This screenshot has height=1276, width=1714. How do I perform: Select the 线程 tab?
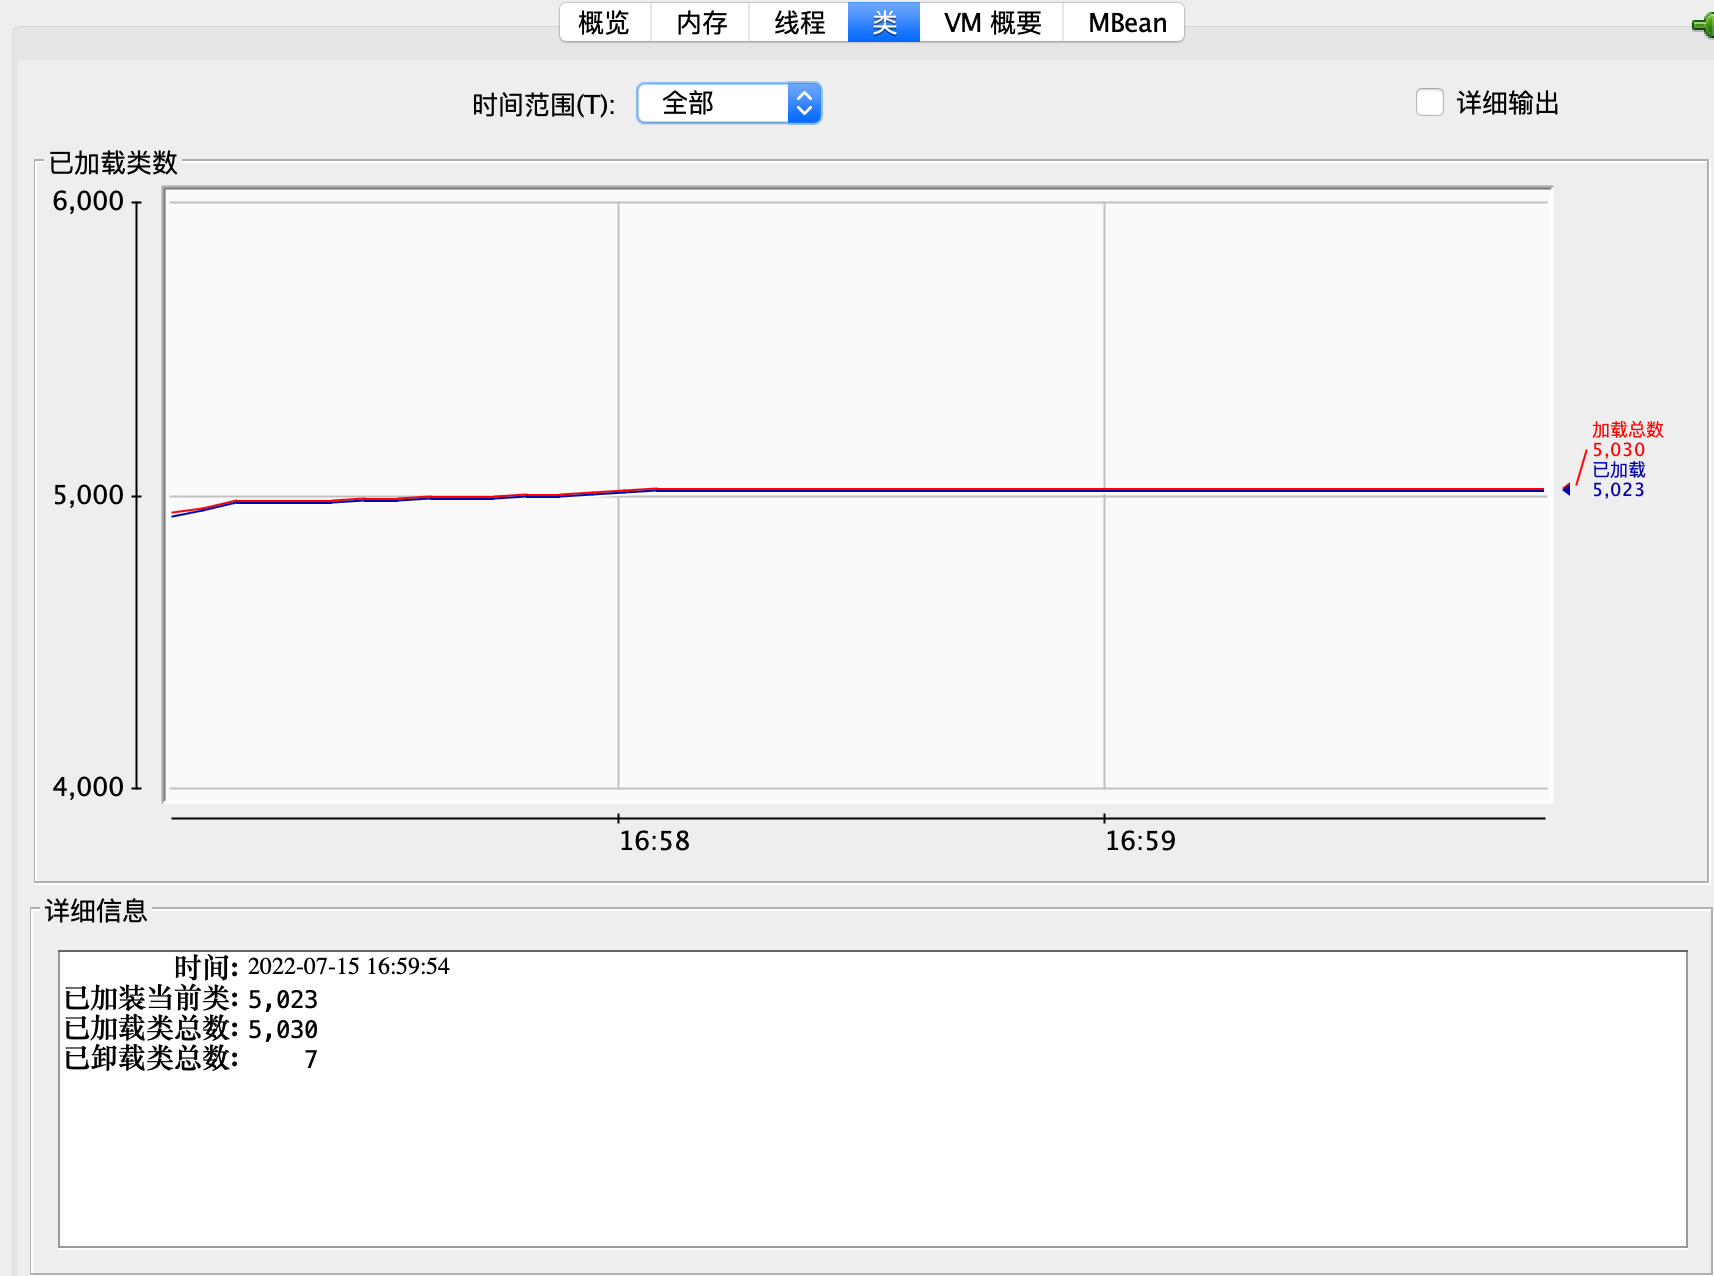click(799, 22)
